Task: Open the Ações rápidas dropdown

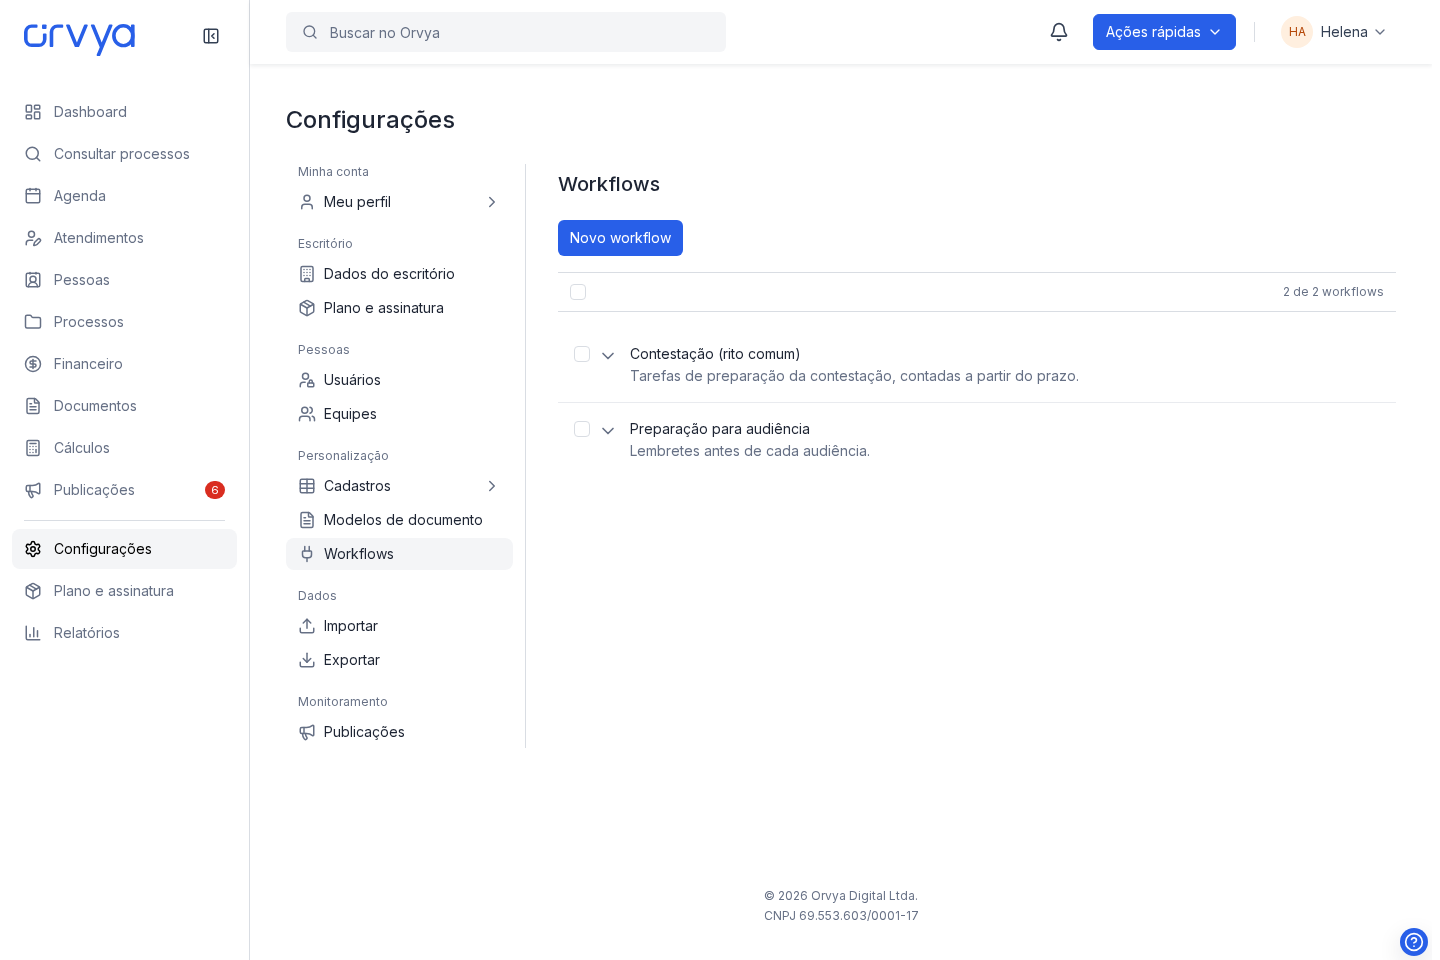Action: click(1164, 32)
